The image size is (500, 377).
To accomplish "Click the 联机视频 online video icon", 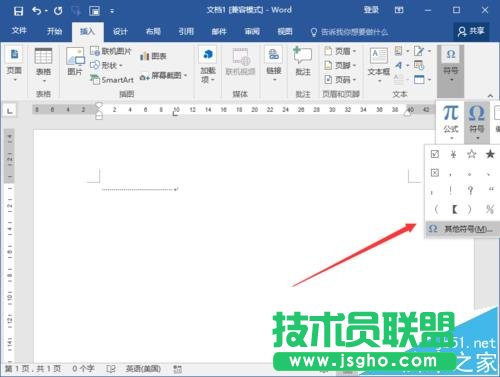I will pyautogui.click(x=240, y=62).
